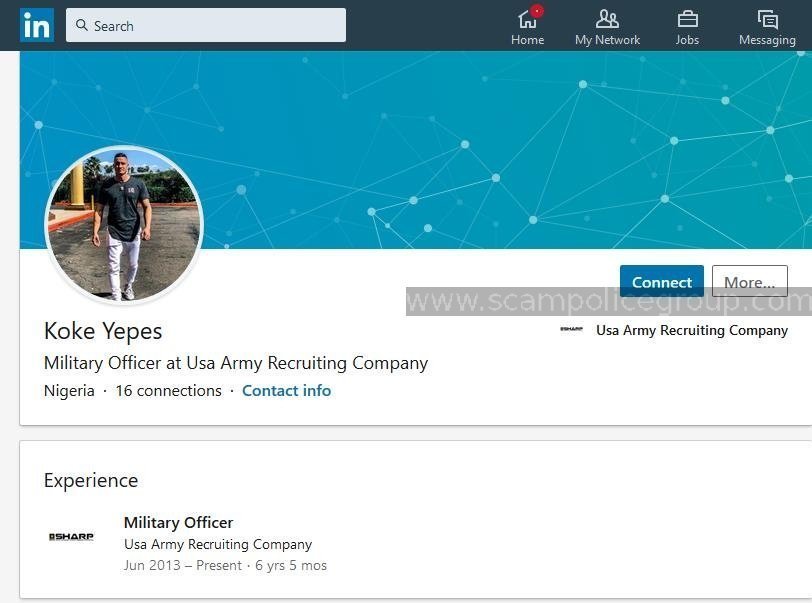812x603 pixels.
Task: Open the My Network icon
Action: (607, 18)
